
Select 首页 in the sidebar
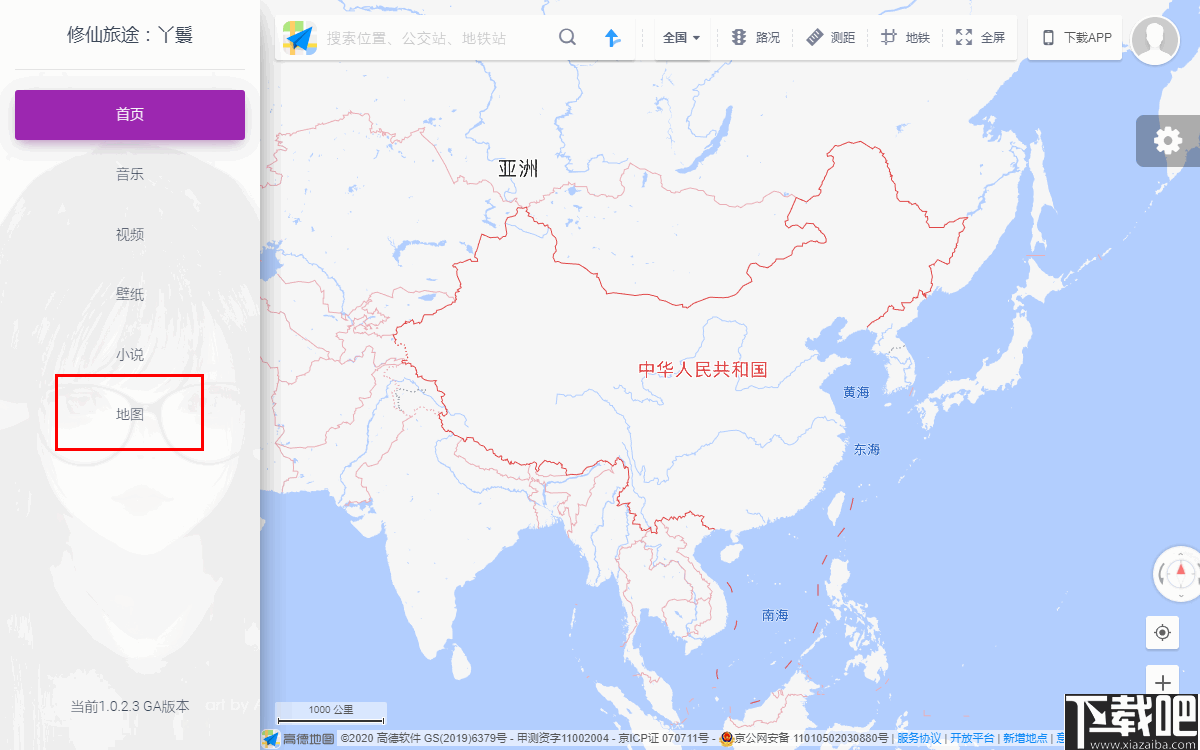[x=130, y=114]
